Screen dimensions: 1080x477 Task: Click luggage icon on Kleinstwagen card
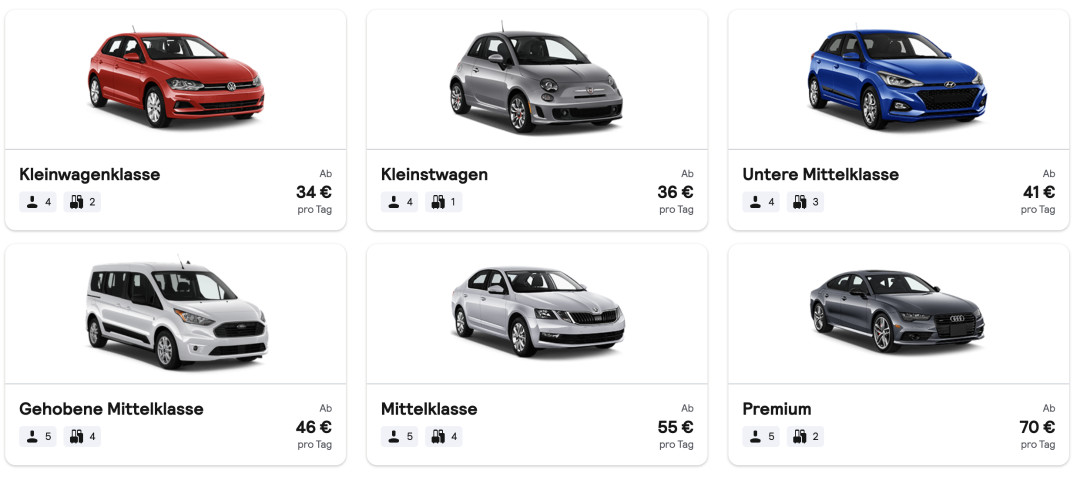438,202
